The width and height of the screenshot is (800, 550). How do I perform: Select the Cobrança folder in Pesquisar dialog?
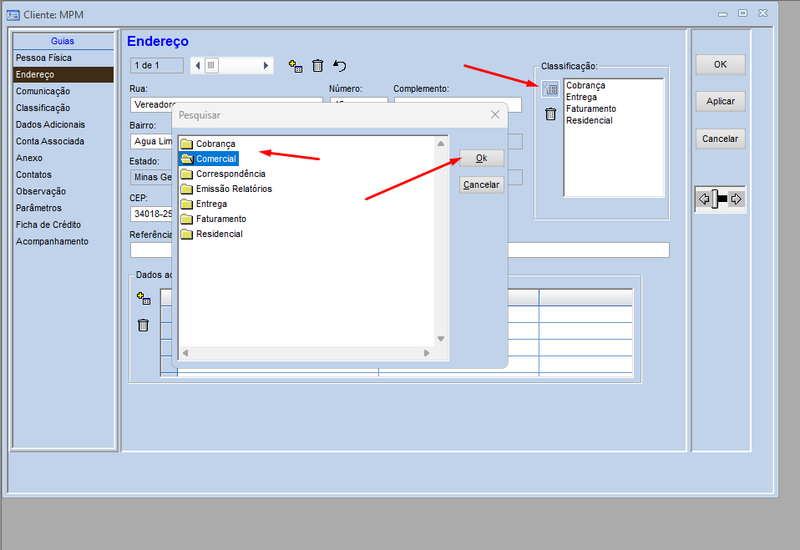208,144
